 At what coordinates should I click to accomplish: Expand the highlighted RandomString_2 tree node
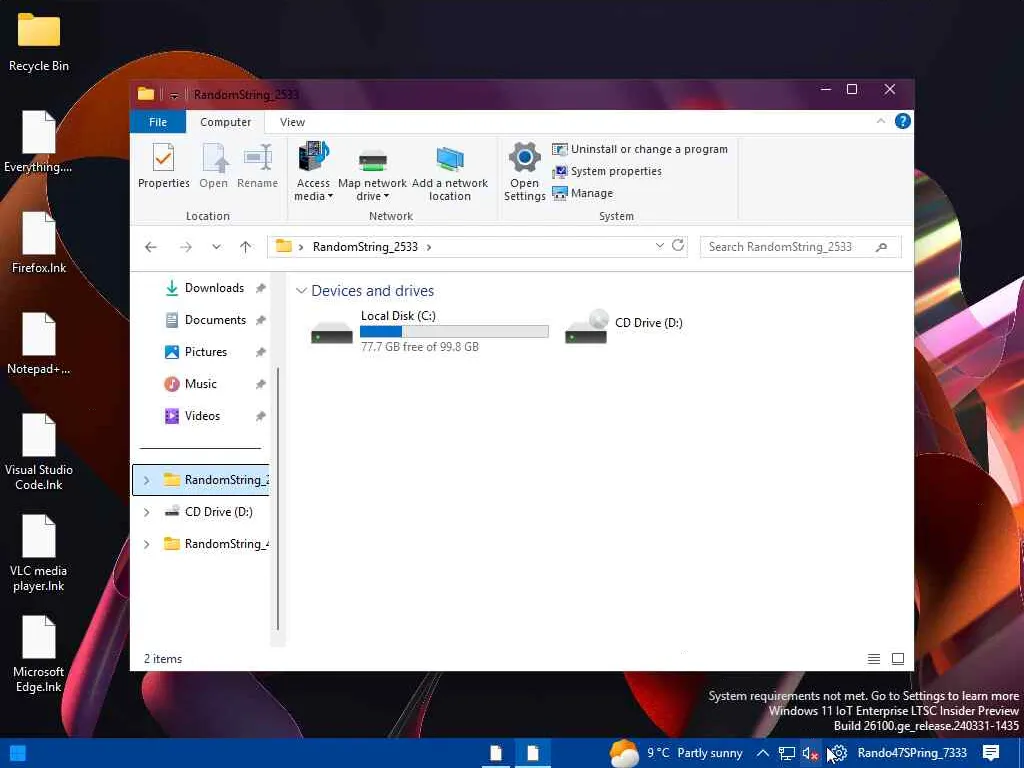[x=146, y=480]
